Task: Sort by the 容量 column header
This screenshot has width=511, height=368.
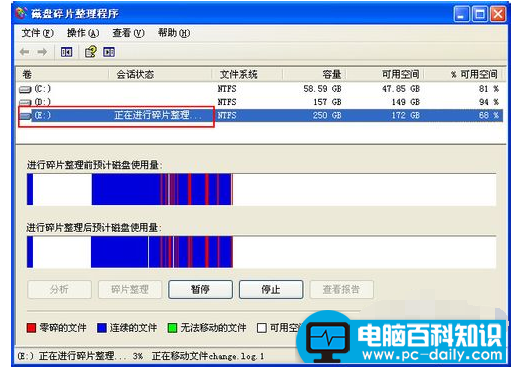Action: pos(314,74)
